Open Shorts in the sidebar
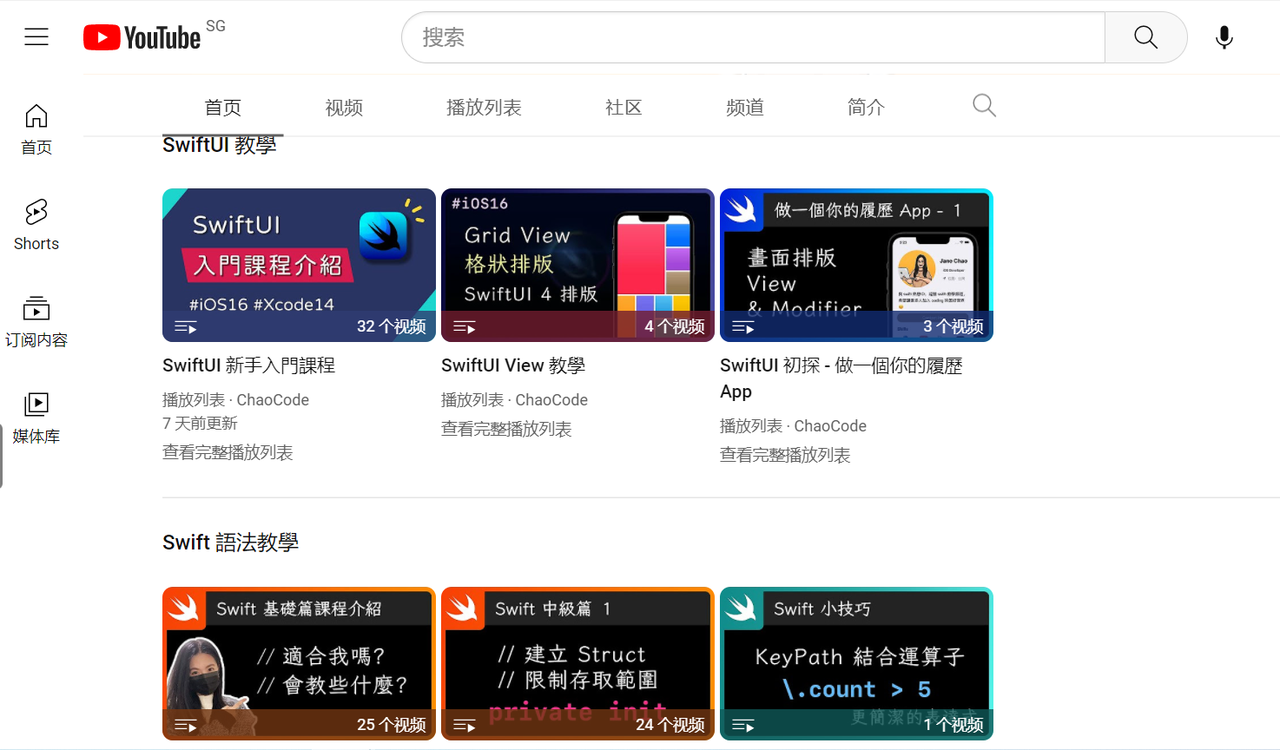This screenshot has width=1280, height=750. (x=36, y=225)
